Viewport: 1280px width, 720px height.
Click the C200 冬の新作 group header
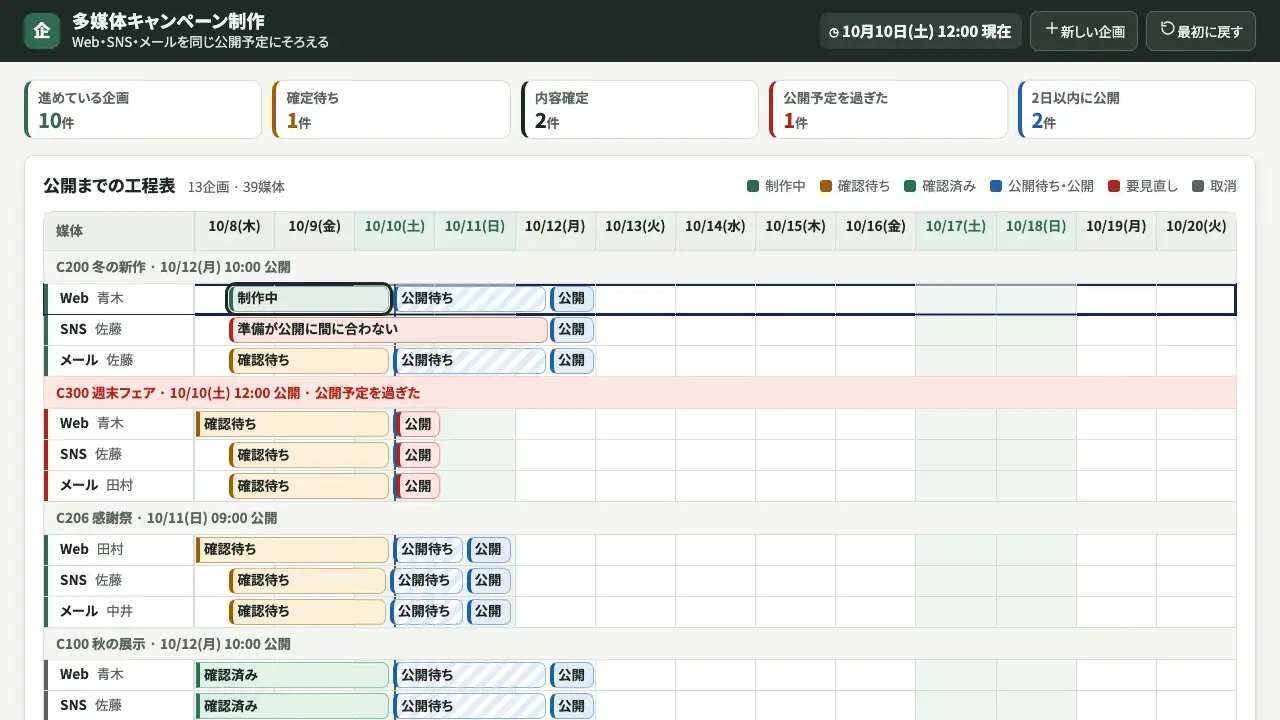(x=640, y=267)
